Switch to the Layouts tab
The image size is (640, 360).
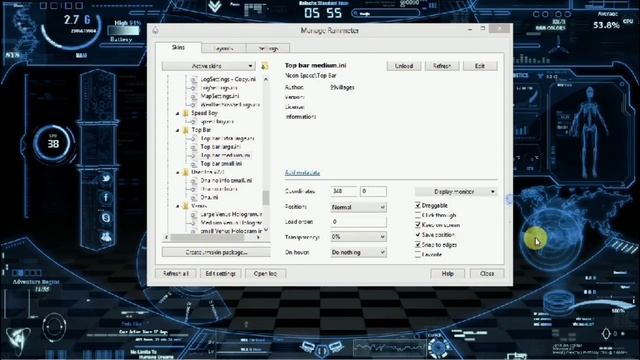coord(223,48)
